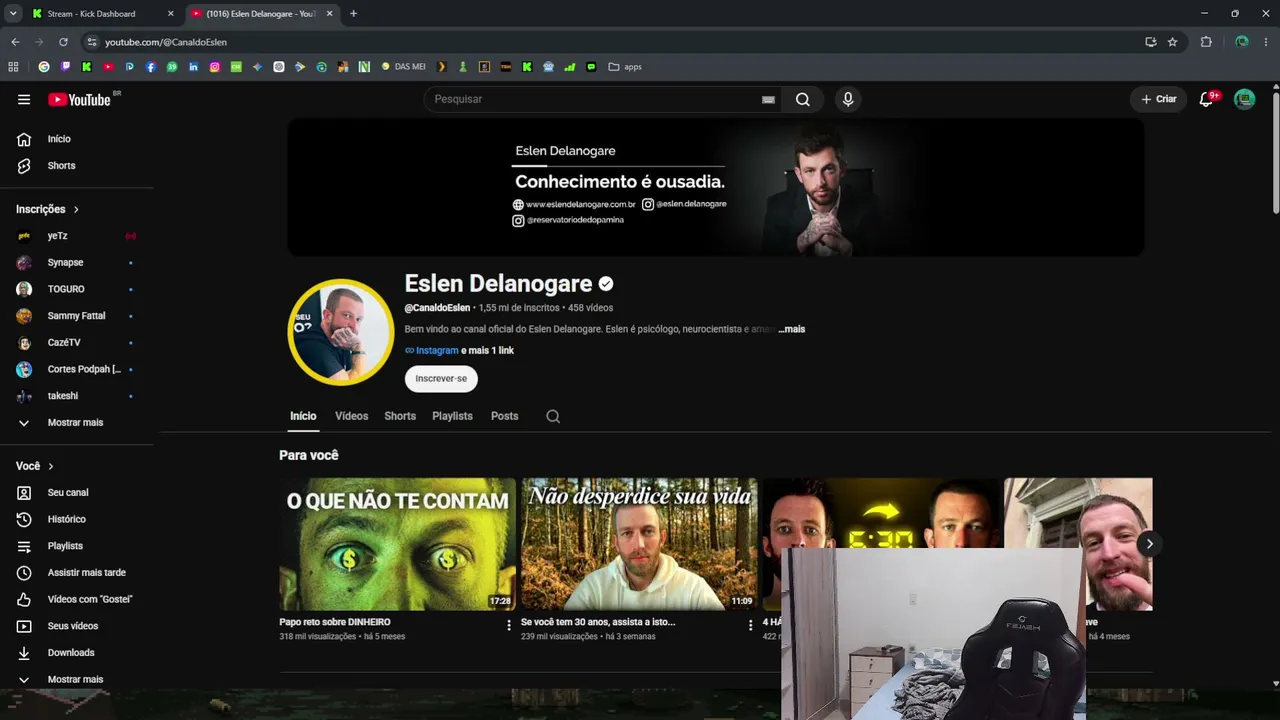Open options for Se você tem 30 anos video
The height and width of the screenshot is (720, 1280).
coord(751,625)
